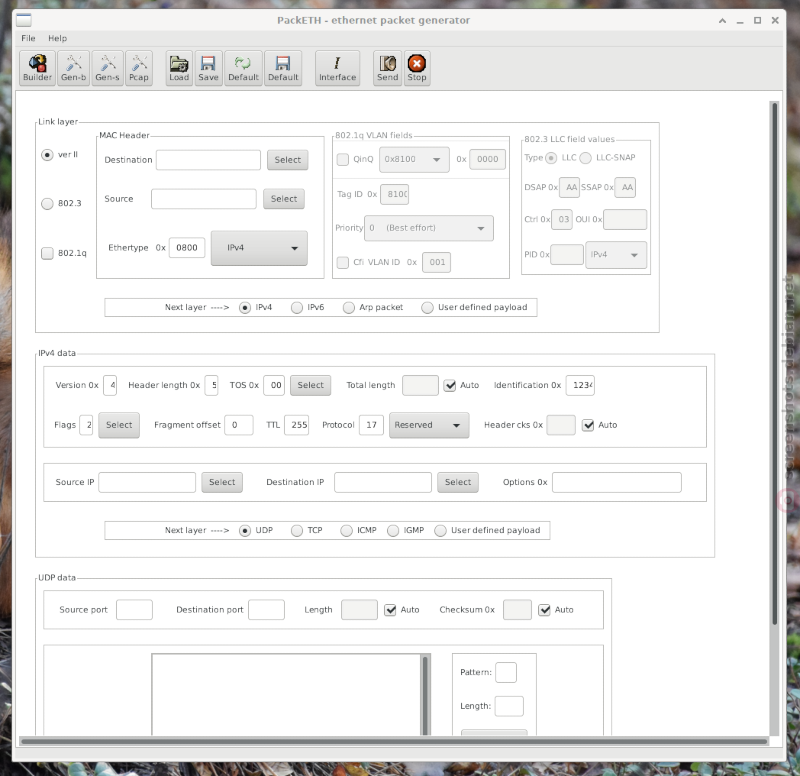The height and width of the screenshot is (776, 800).
Task: Click the Identification field 1234
Action: 580,385
